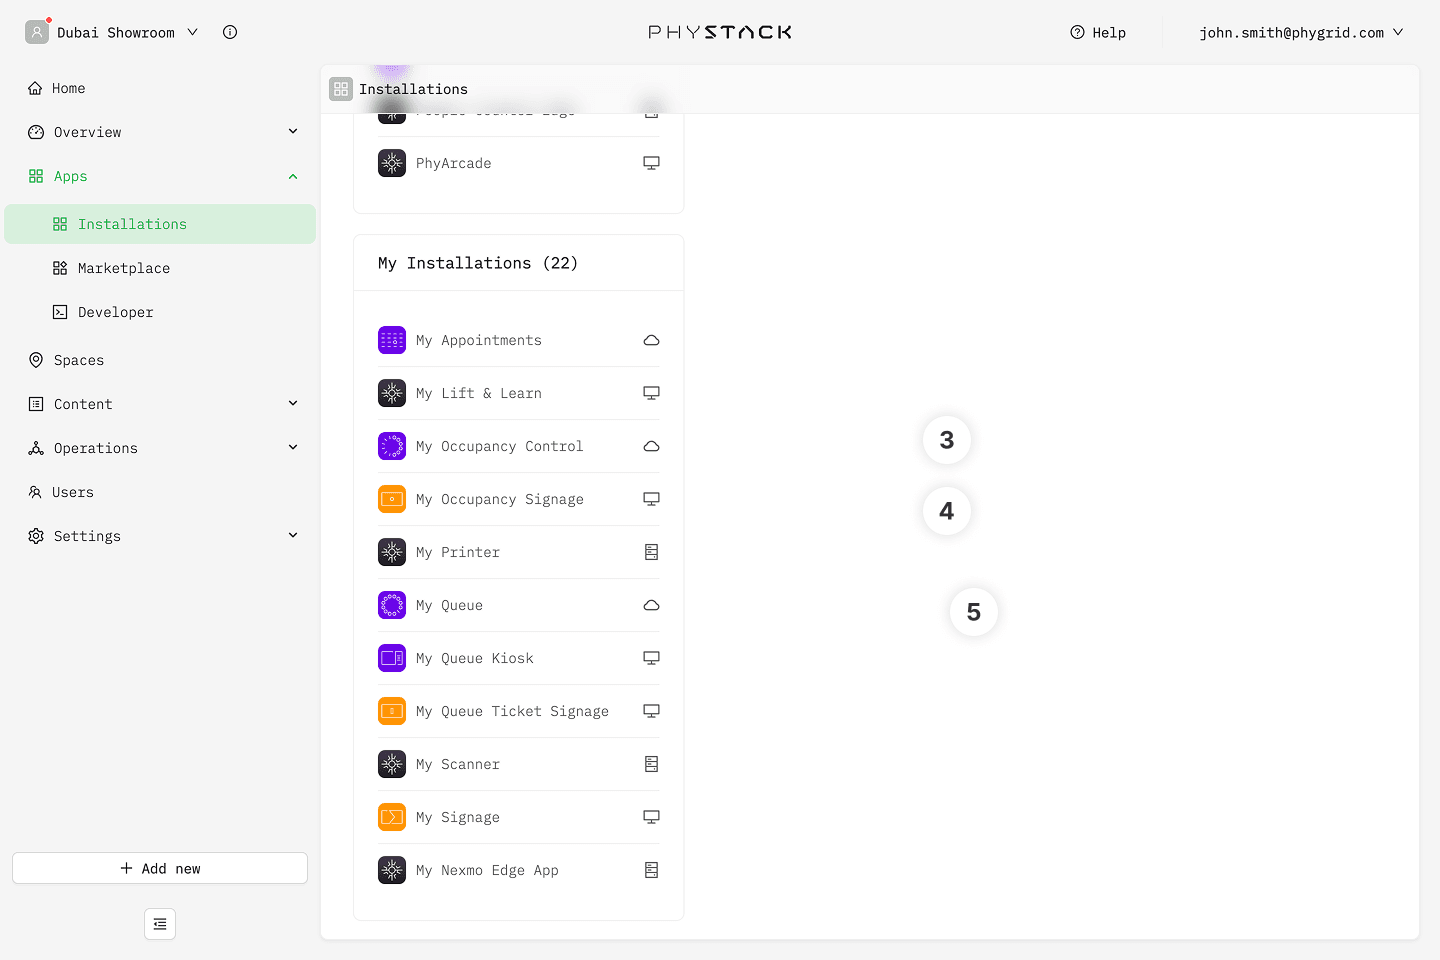Viewport: 1440px width, 960px height.
Task: Click screen icon on My Signage row
Action: point(651,817)
